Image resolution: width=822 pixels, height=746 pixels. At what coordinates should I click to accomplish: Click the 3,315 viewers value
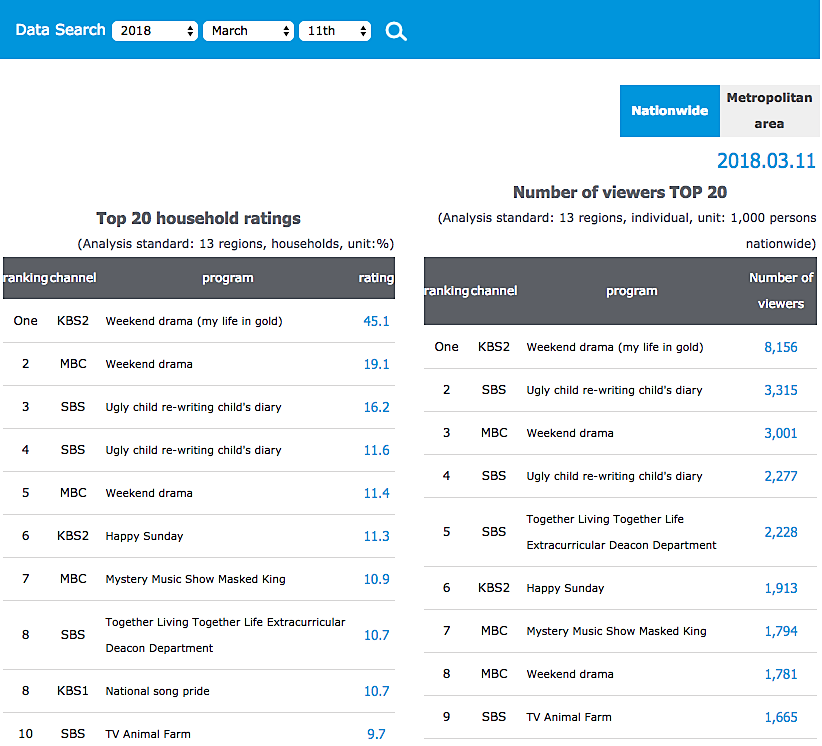[x=781, y=390]
